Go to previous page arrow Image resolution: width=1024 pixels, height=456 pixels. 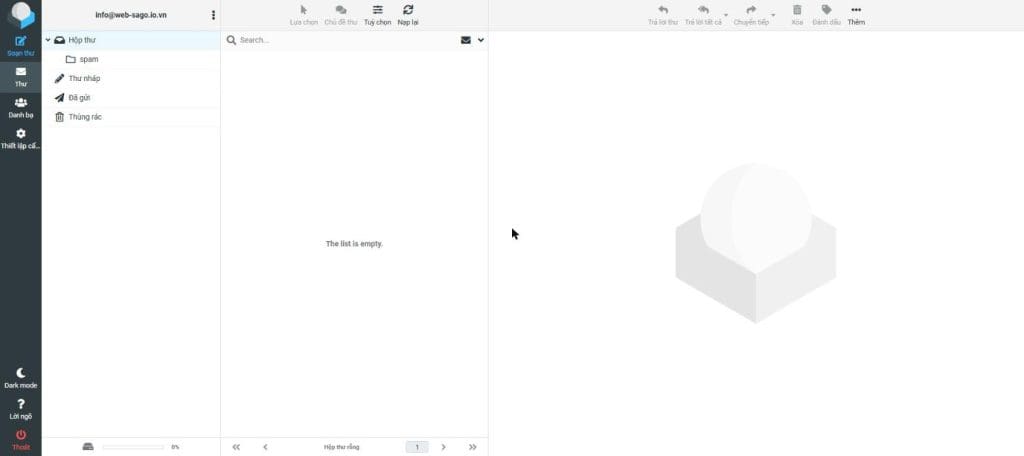[x=265, y=448]
